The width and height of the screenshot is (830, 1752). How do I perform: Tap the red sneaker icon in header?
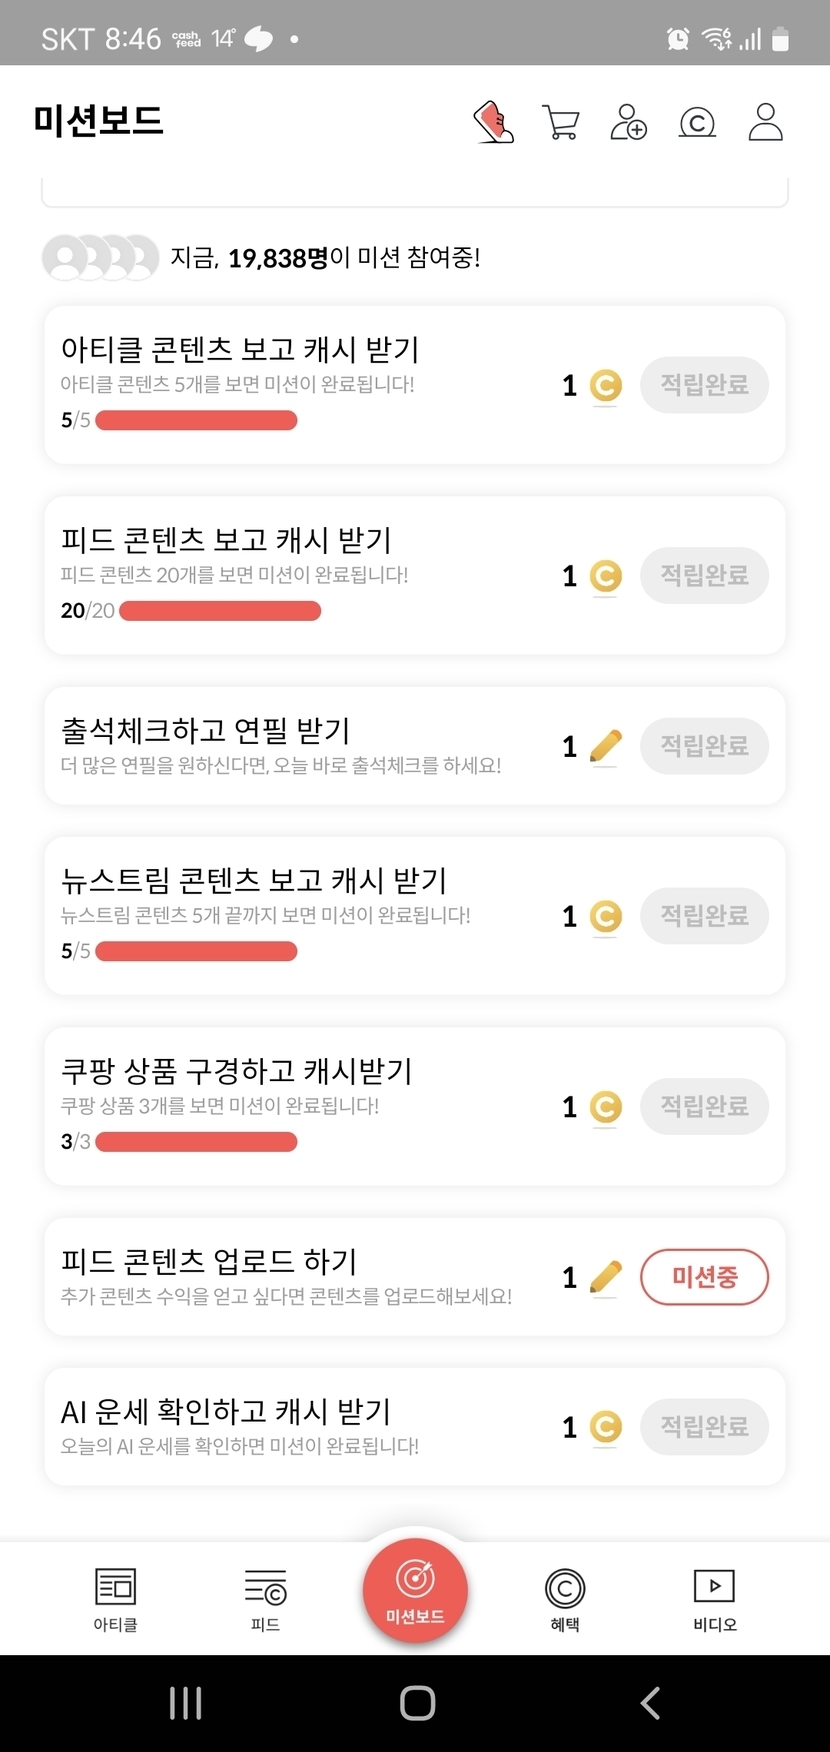click(x=493, y=122)
